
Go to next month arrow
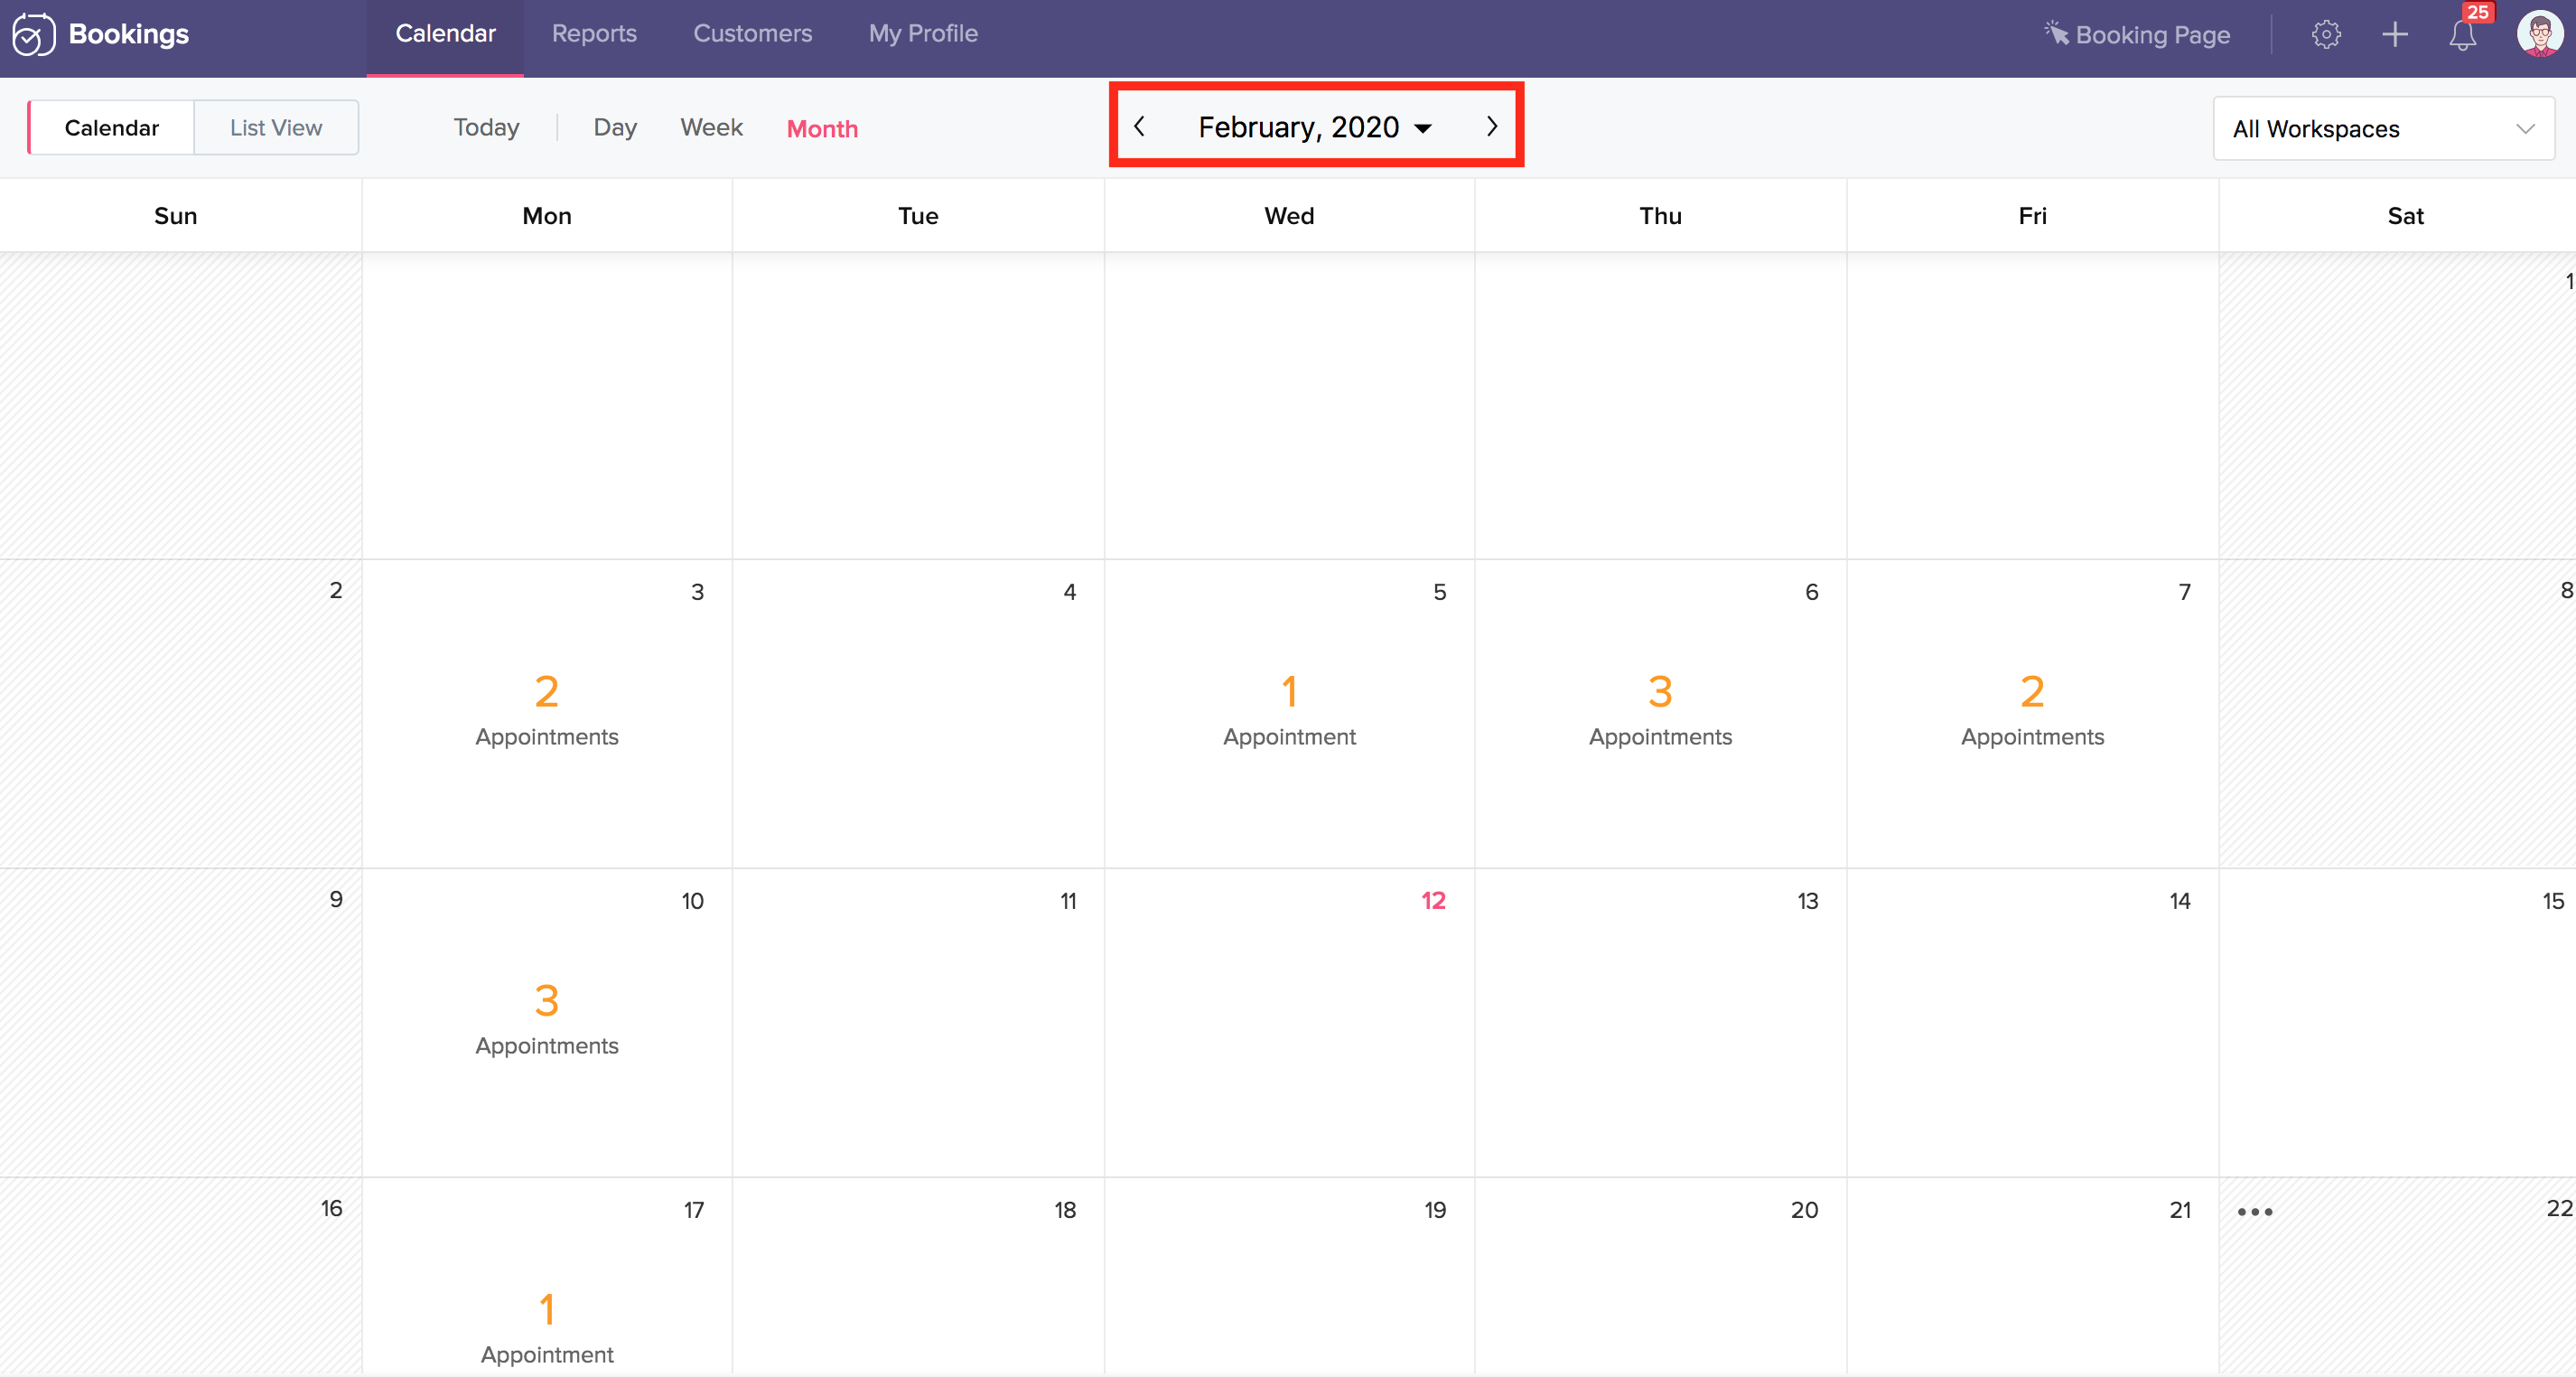click(1491, 127)
